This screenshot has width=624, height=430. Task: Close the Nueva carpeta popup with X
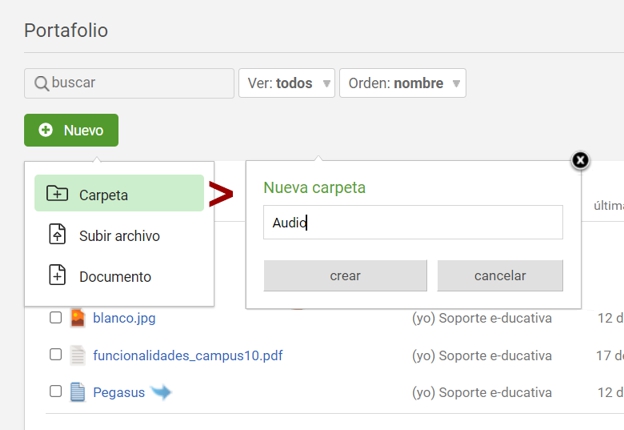pyautogui.click(x=580, y=160)
